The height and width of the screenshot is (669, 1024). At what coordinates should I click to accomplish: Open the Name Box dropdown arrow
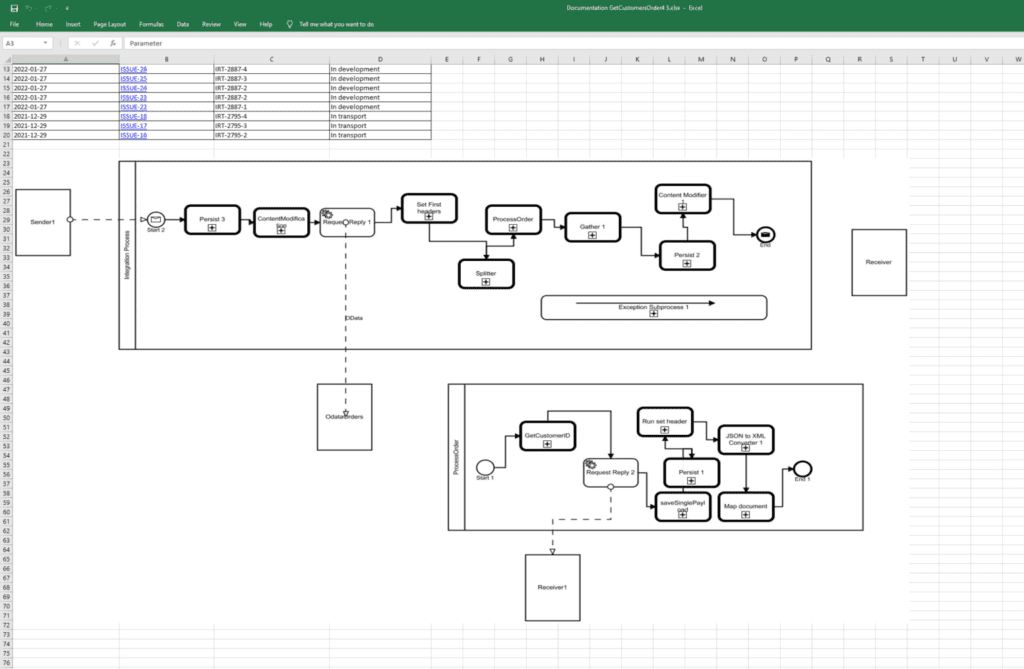(45, 43)
